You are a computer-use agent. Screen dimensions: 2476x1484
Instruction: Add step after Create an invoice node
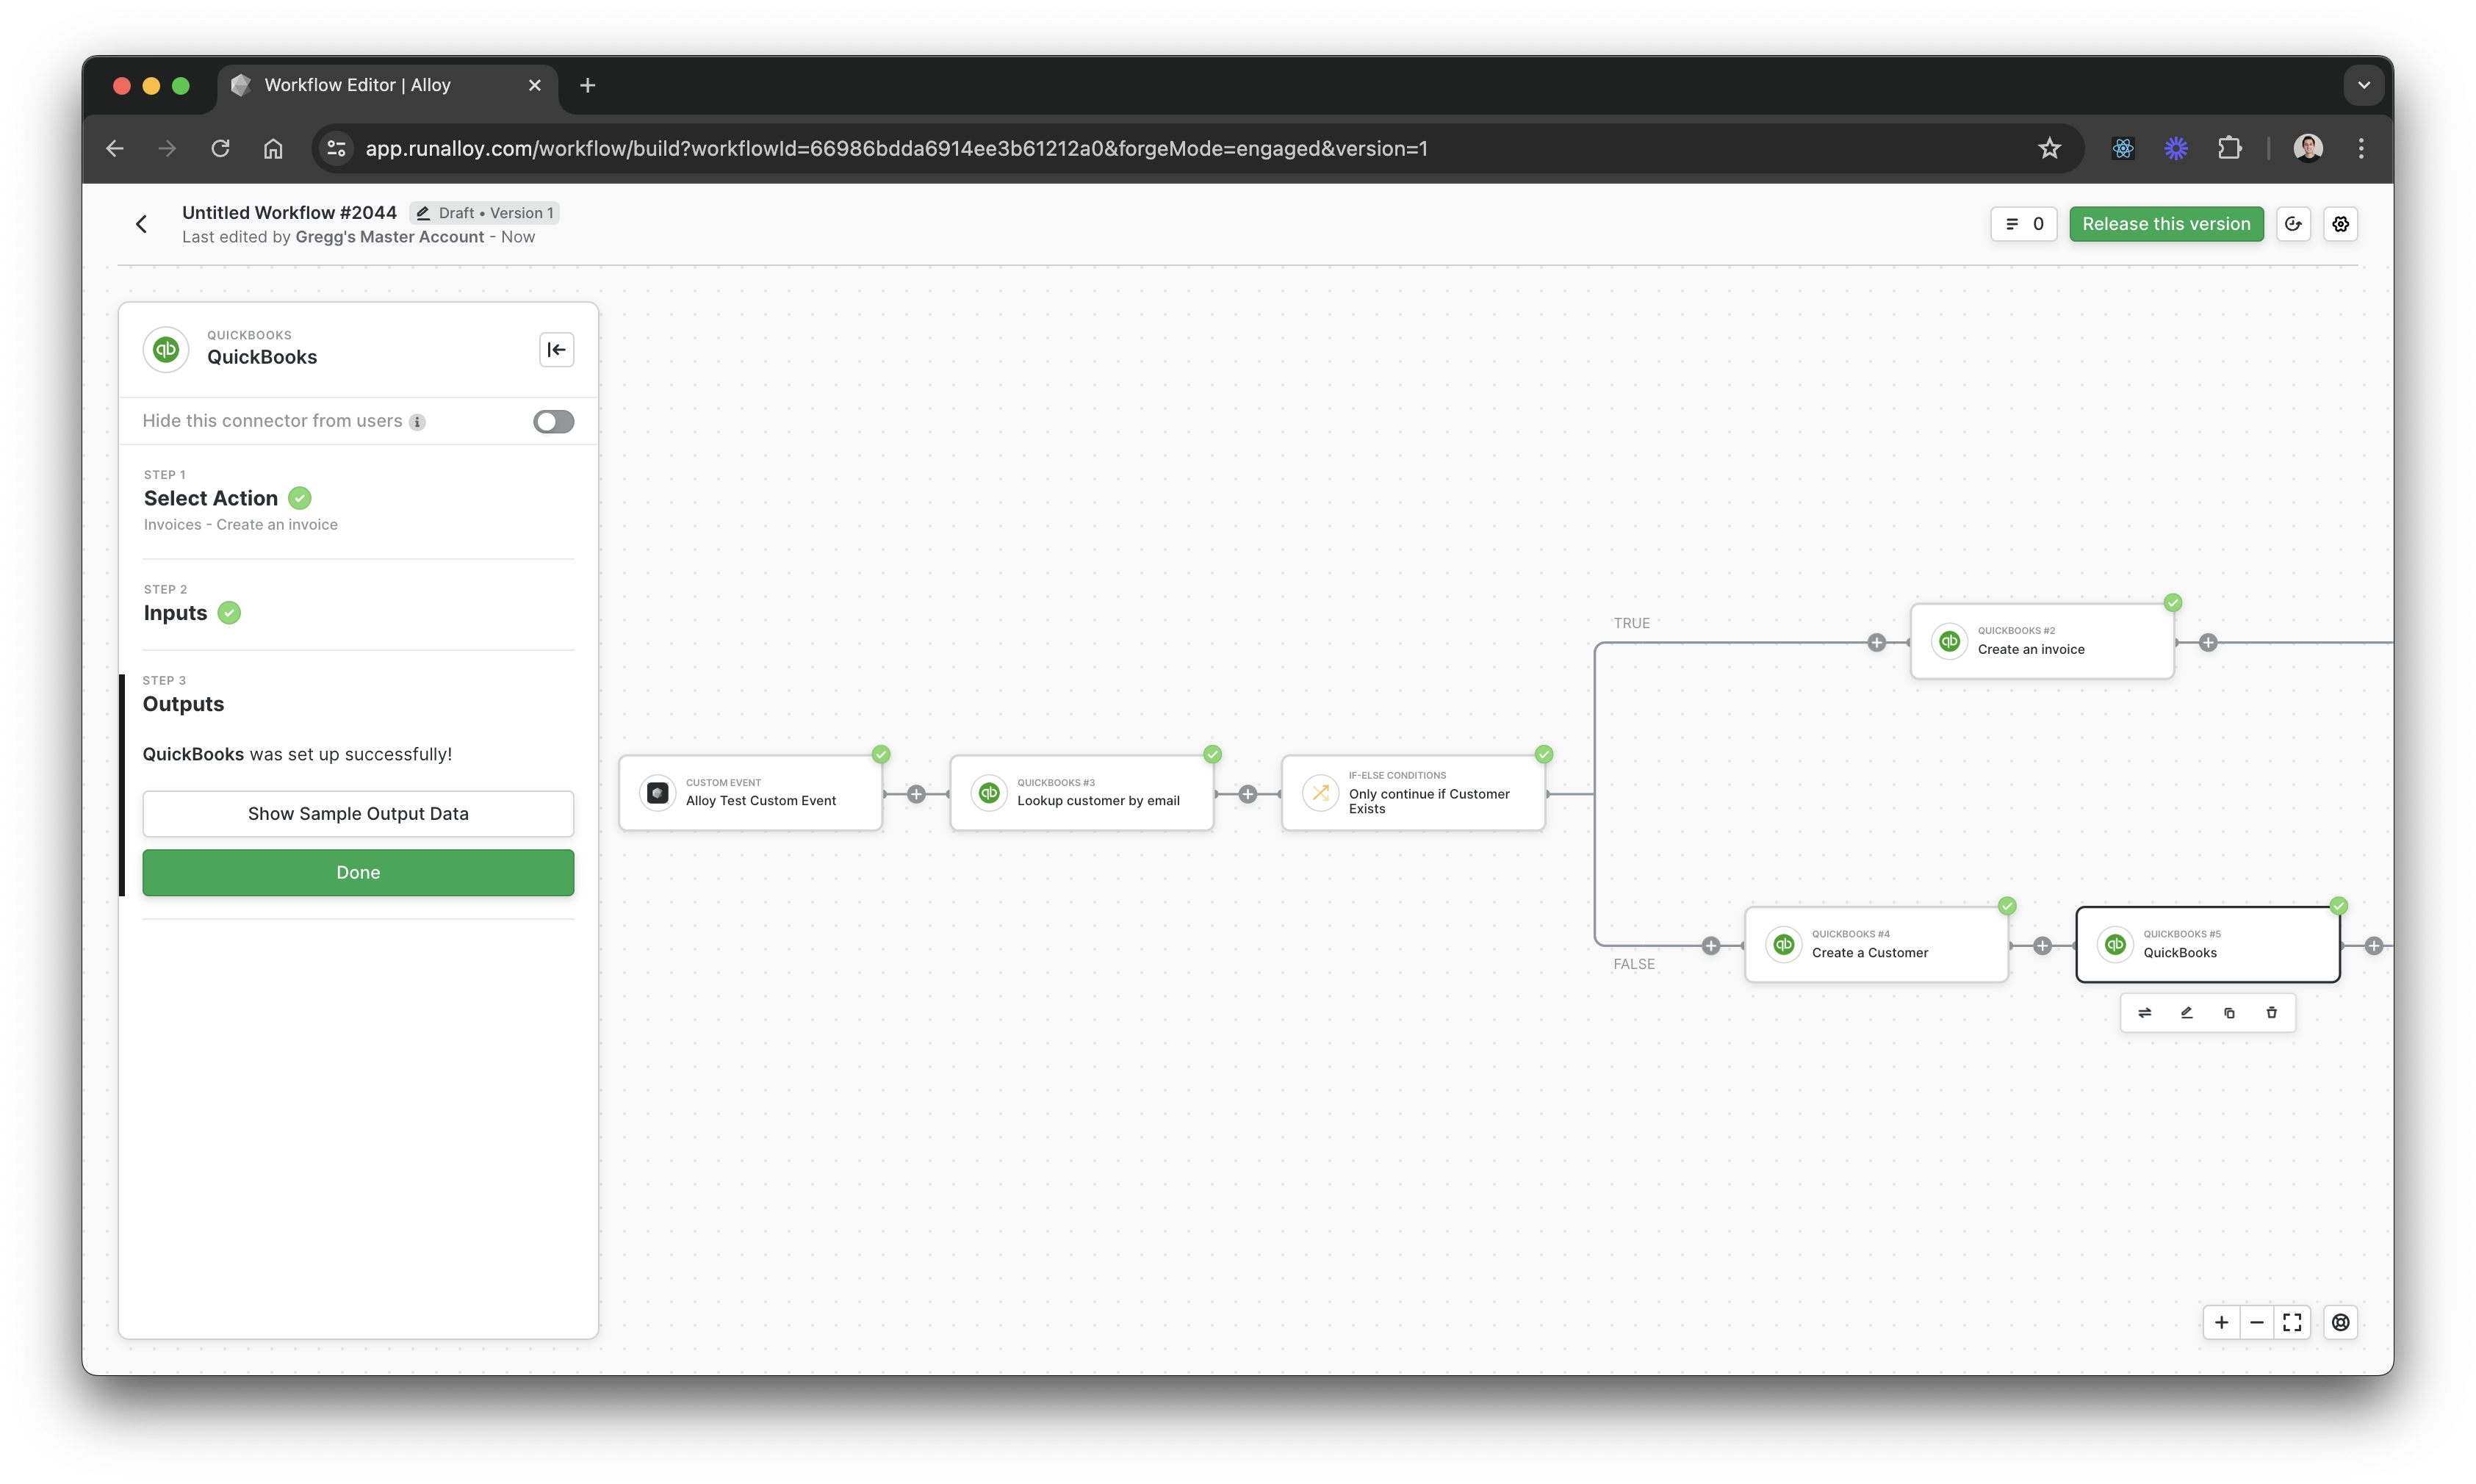pos(2208,642)
